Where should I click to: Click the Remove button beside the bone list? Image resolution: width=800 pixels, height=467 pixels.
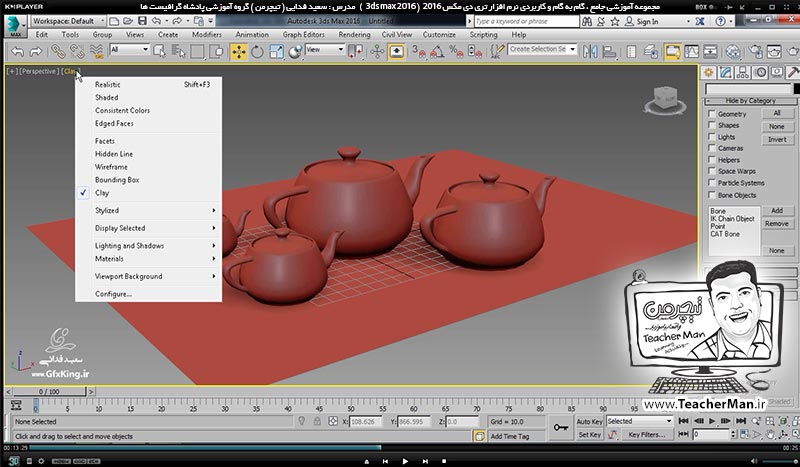[x=777, y=224]
